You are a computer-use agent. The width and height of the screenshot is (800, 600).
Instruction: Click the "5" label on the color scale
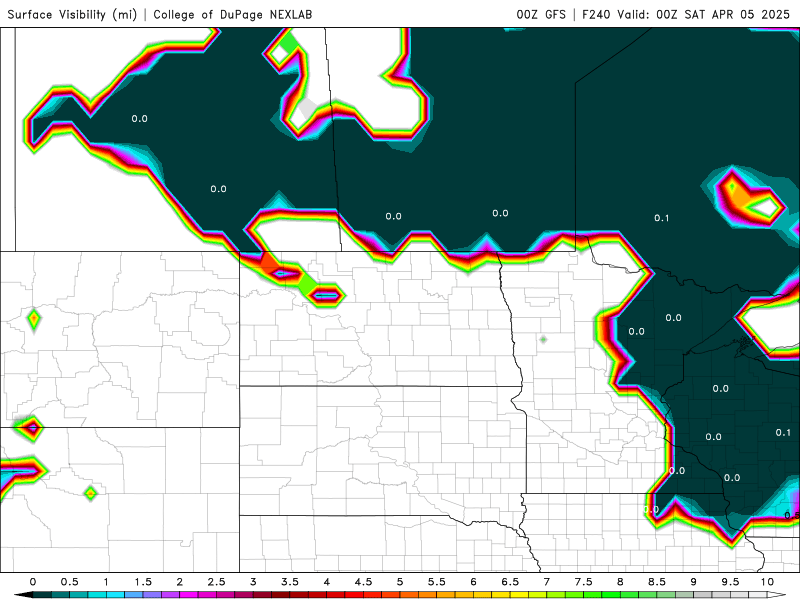400,582
